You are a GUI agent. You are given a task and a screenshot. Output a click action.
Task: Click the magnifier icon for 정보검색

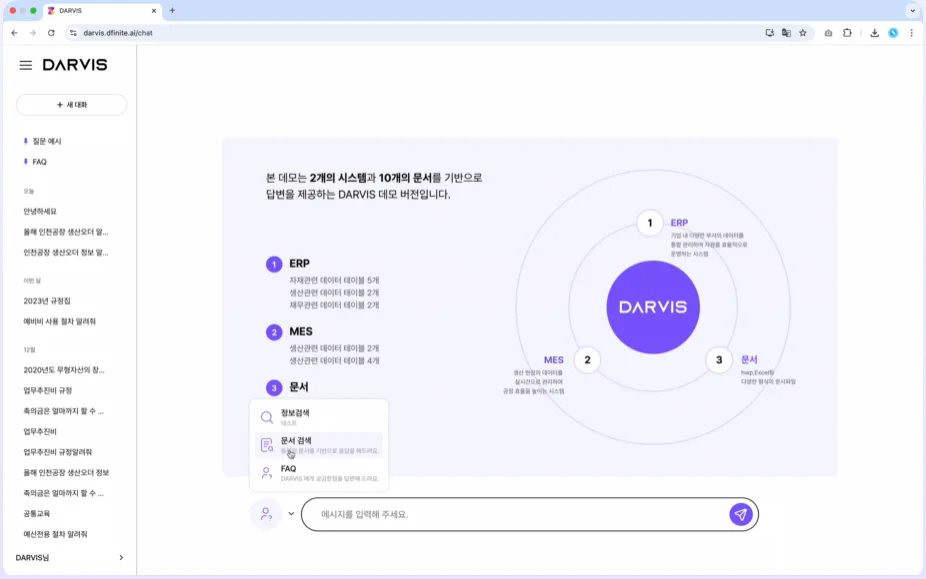[267, 417]
